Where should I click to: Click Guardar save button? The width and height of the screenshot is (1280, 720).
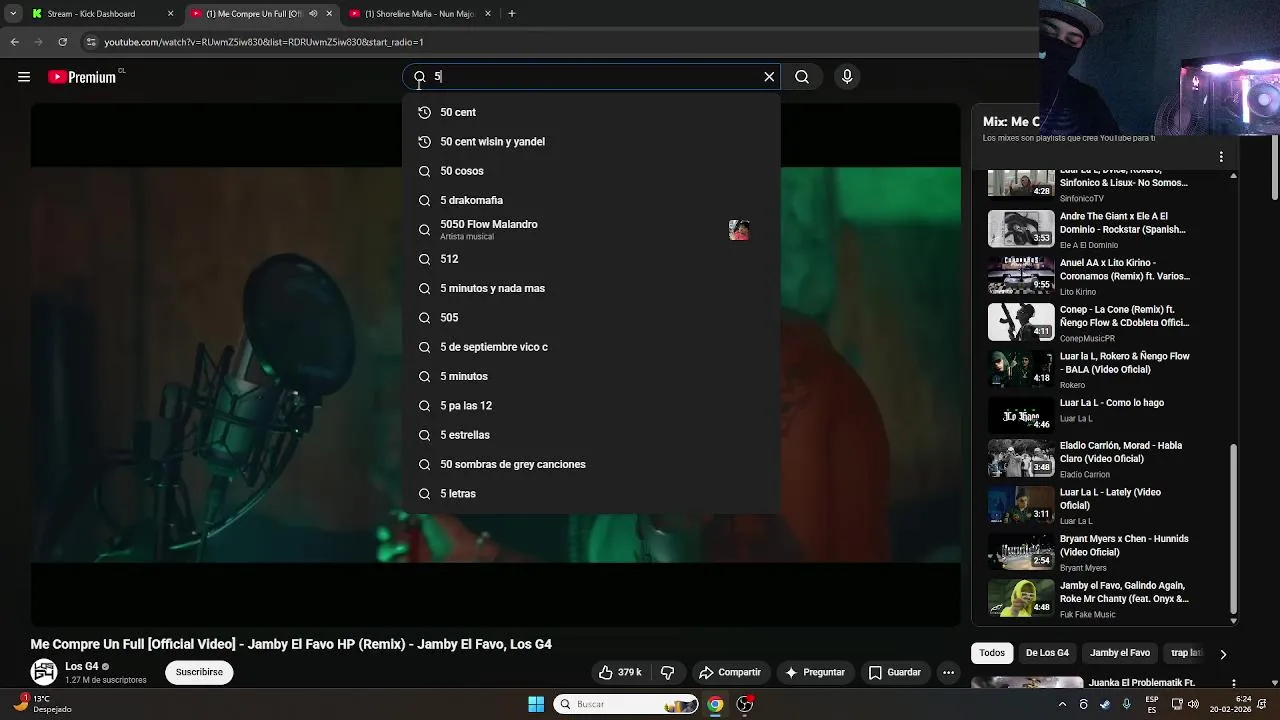coord(895,672)
